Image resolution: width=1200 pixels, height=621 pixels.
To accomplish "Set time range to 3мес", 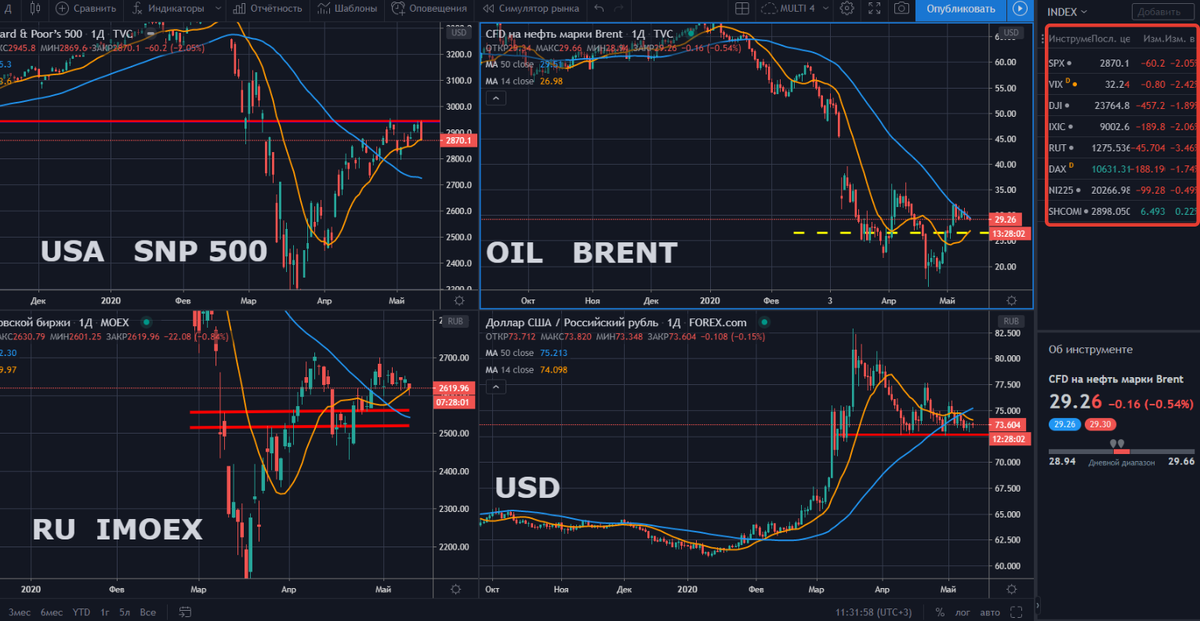I will (x=19, y=611).
